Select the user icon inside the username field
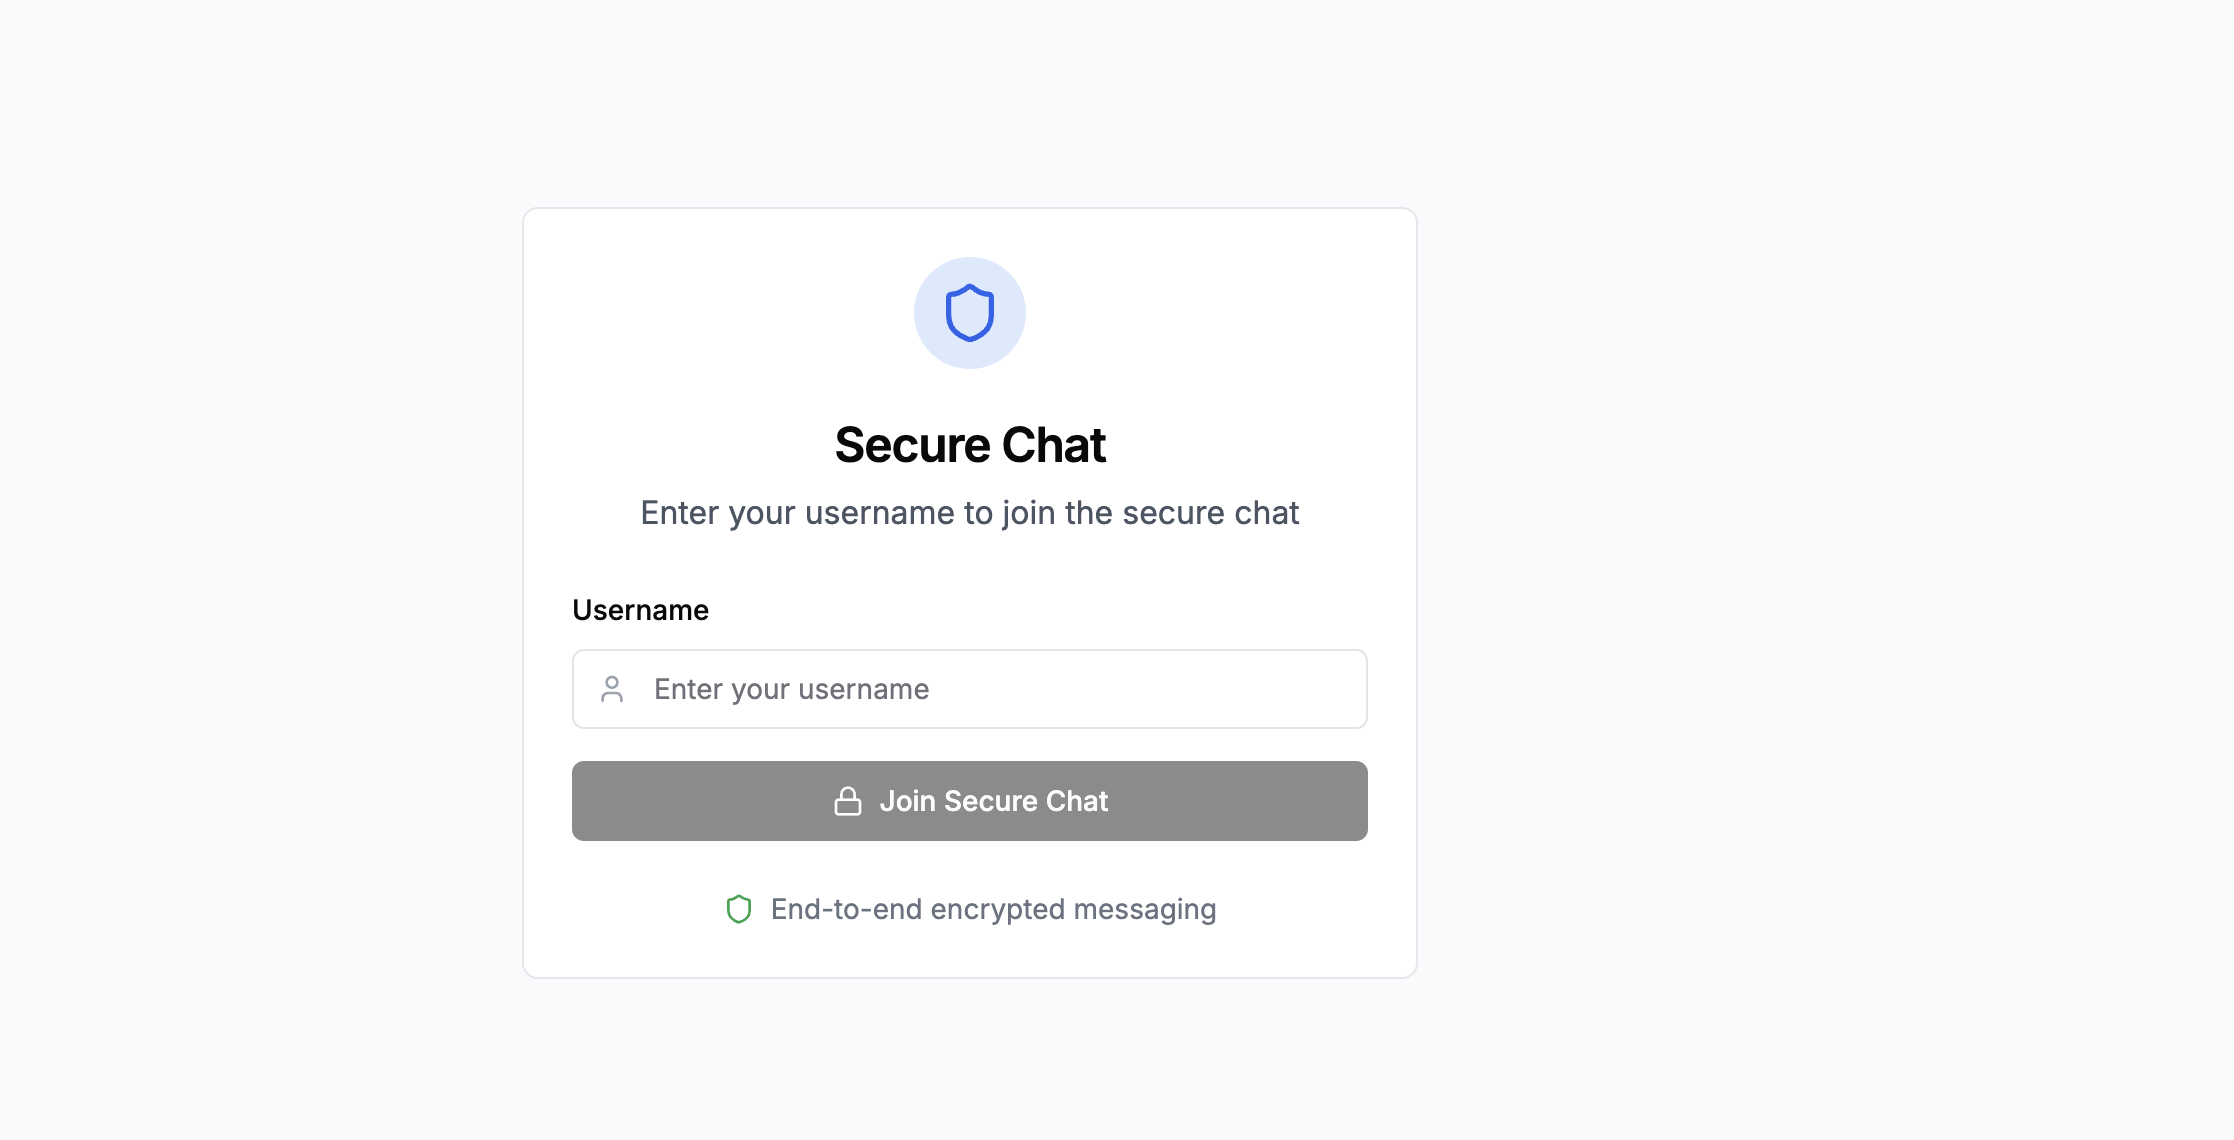Image resolution: width=2234 pixels, height=1140 pixels. point(612,688)
